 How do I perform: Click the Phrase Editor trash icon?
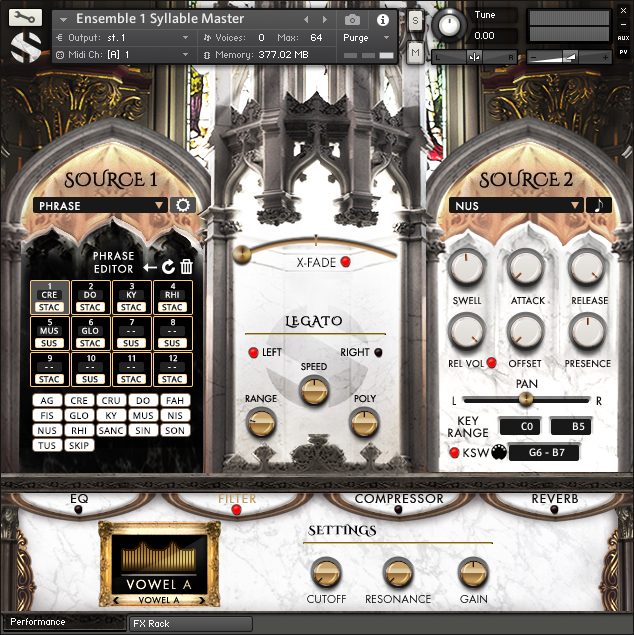point(186,265)
